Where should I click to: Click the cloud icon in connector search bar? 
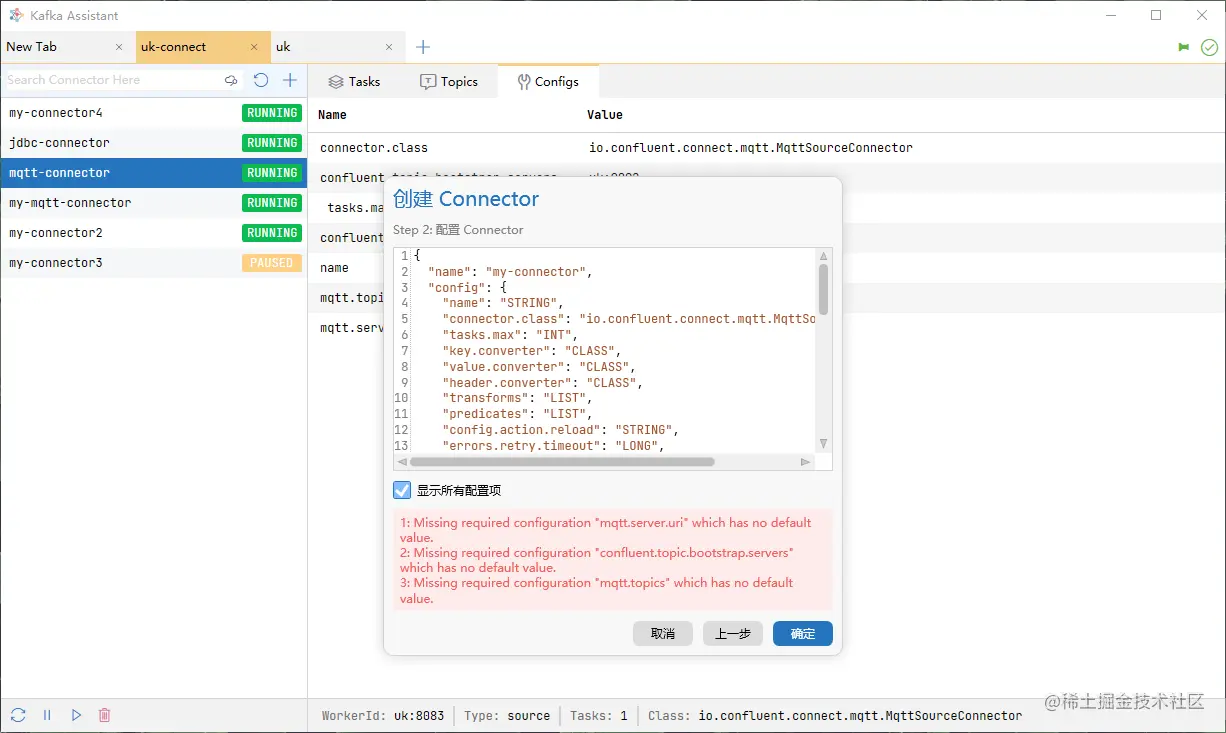pyautogui.click(x=231, y=80)
